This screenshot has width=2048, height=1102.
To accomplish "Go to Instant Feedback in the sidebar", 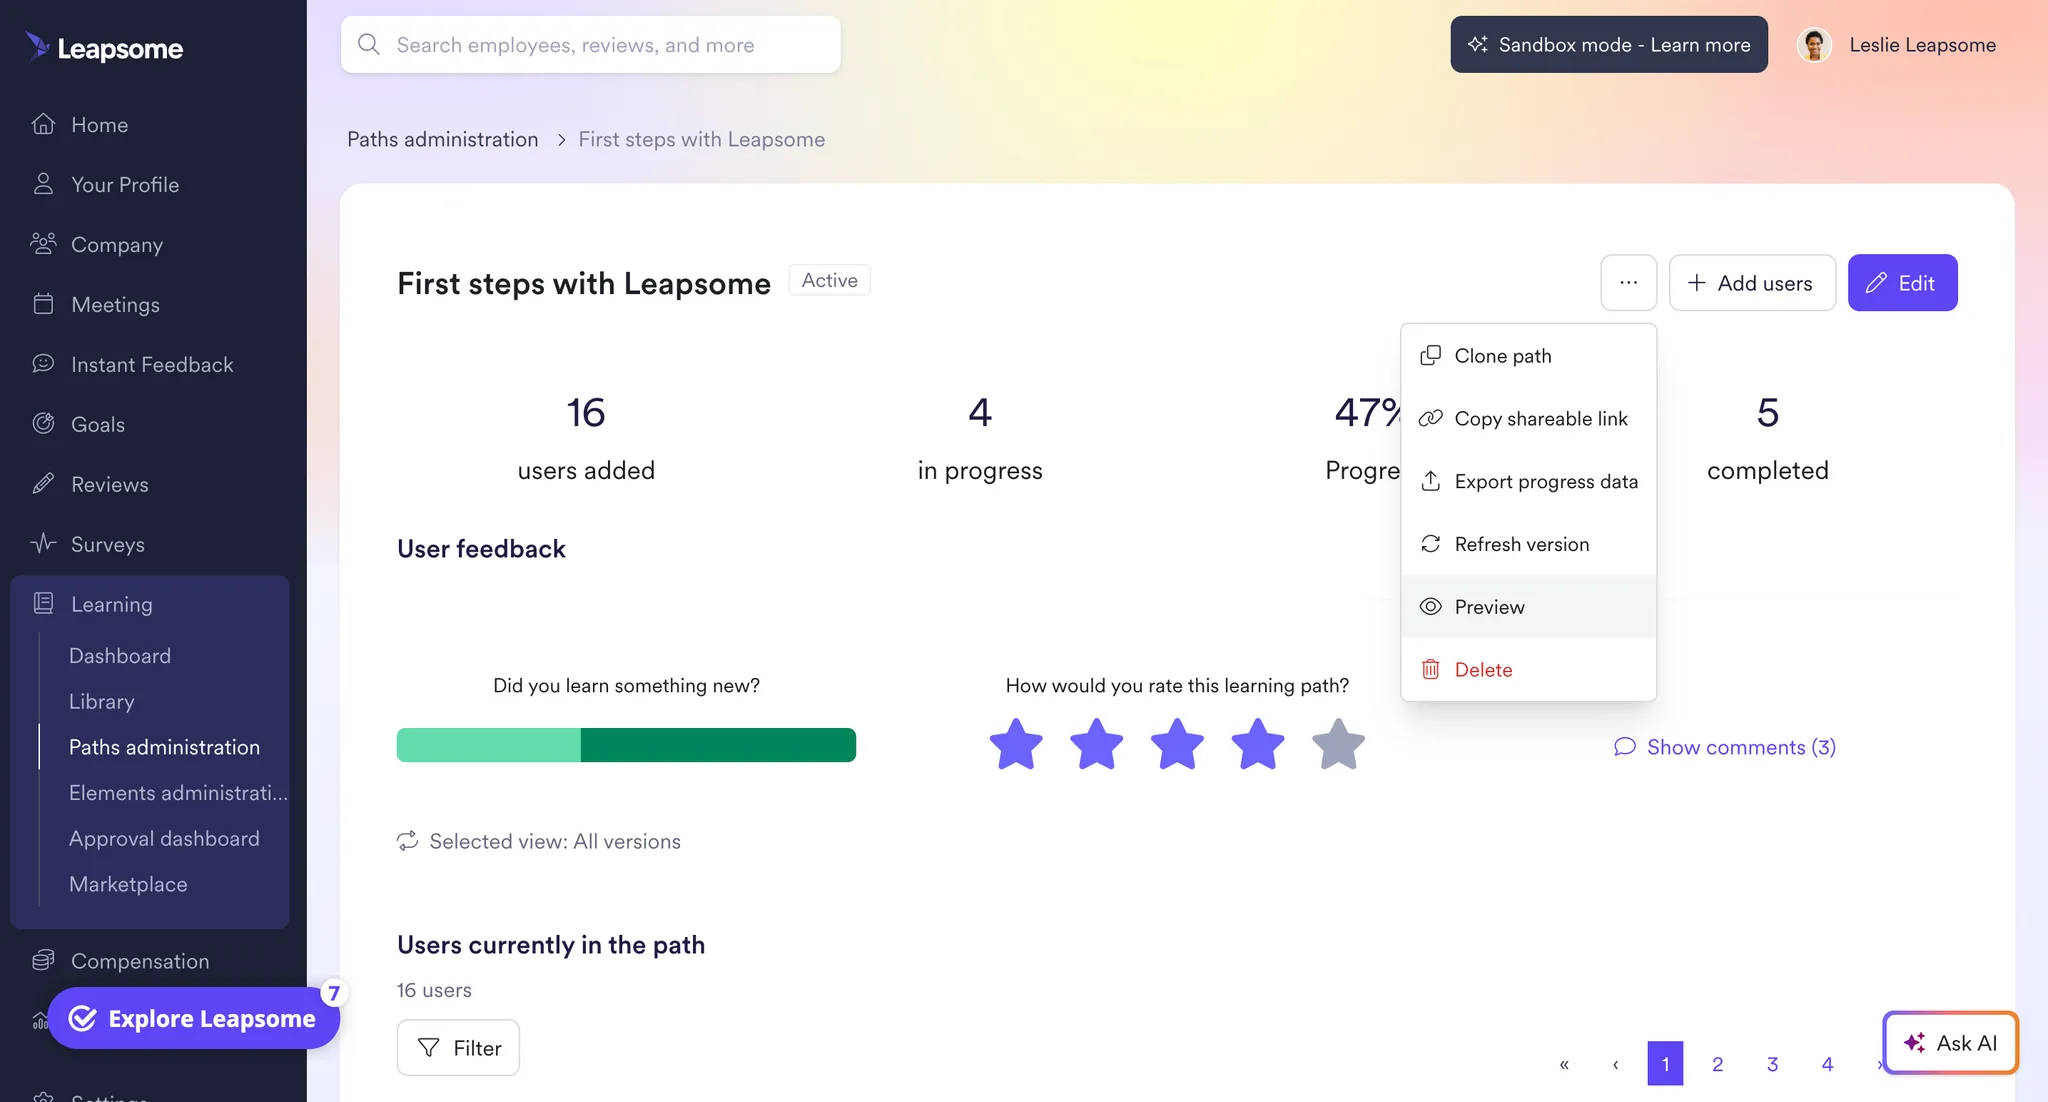I will (151, 365).
